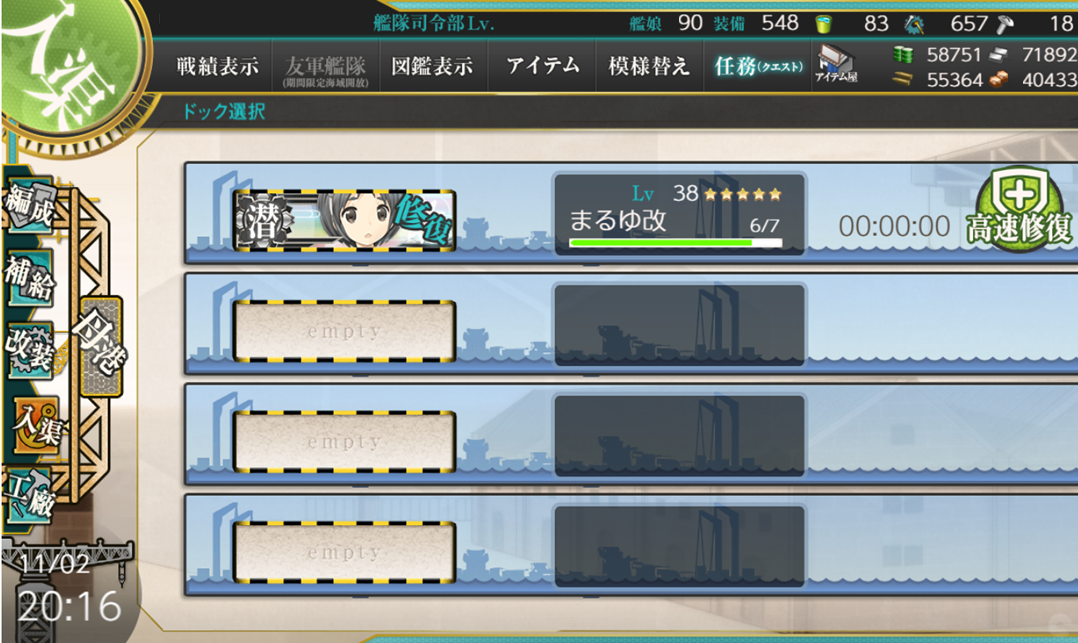Click まるゆ改 HP bar at 6/7
Image resolution: width=1078 pixels, height=643 pixels.
[x=676, y=243]
